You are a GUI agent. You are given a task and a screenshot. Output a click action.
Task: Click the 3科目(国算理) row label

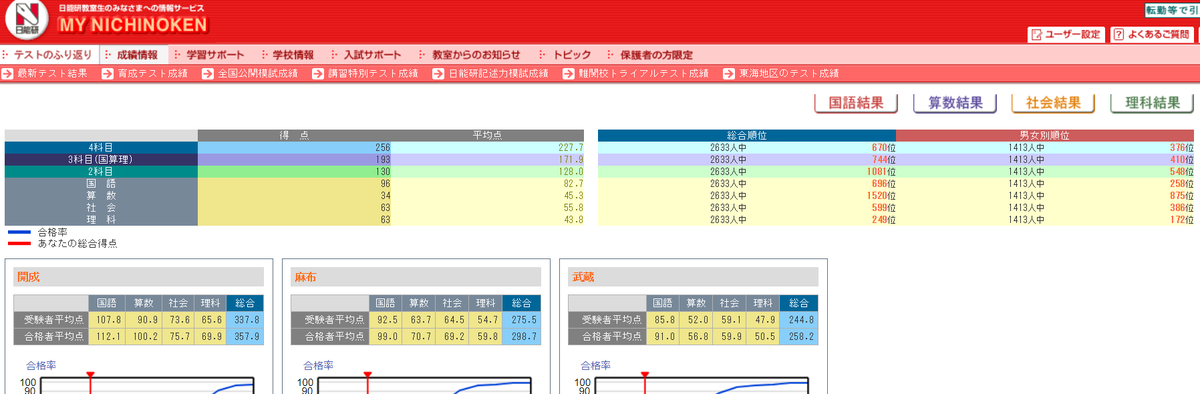pos(101,159)
